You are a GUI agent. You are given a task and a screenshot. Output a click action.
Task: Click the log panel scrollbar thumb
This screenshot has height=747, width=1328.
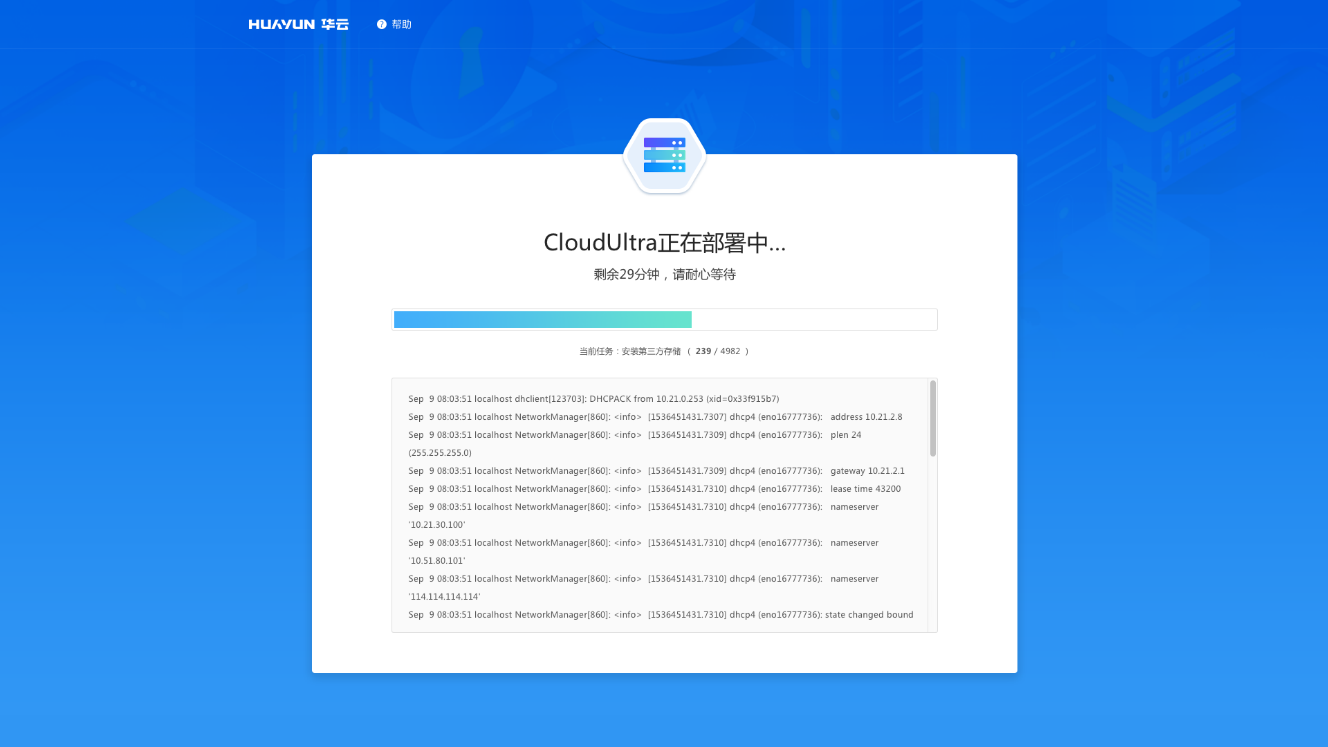(x=933, y=418)
